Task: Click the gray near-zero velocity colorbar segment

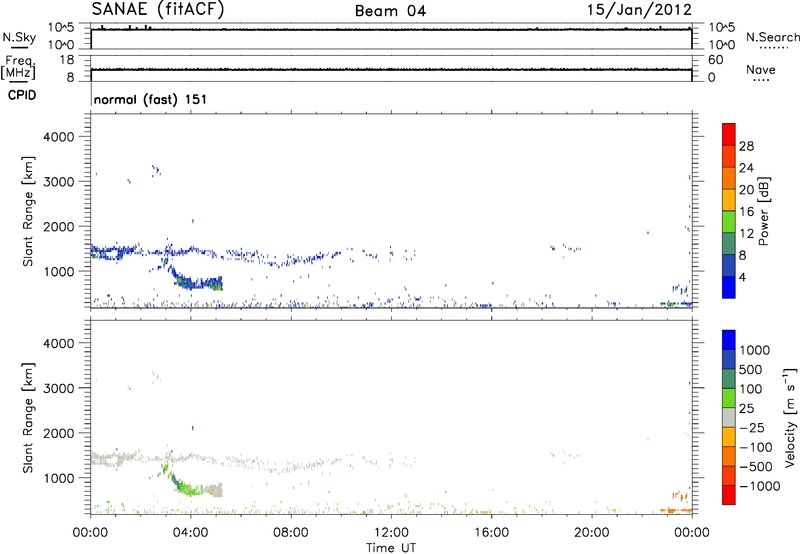Action: 729,417
